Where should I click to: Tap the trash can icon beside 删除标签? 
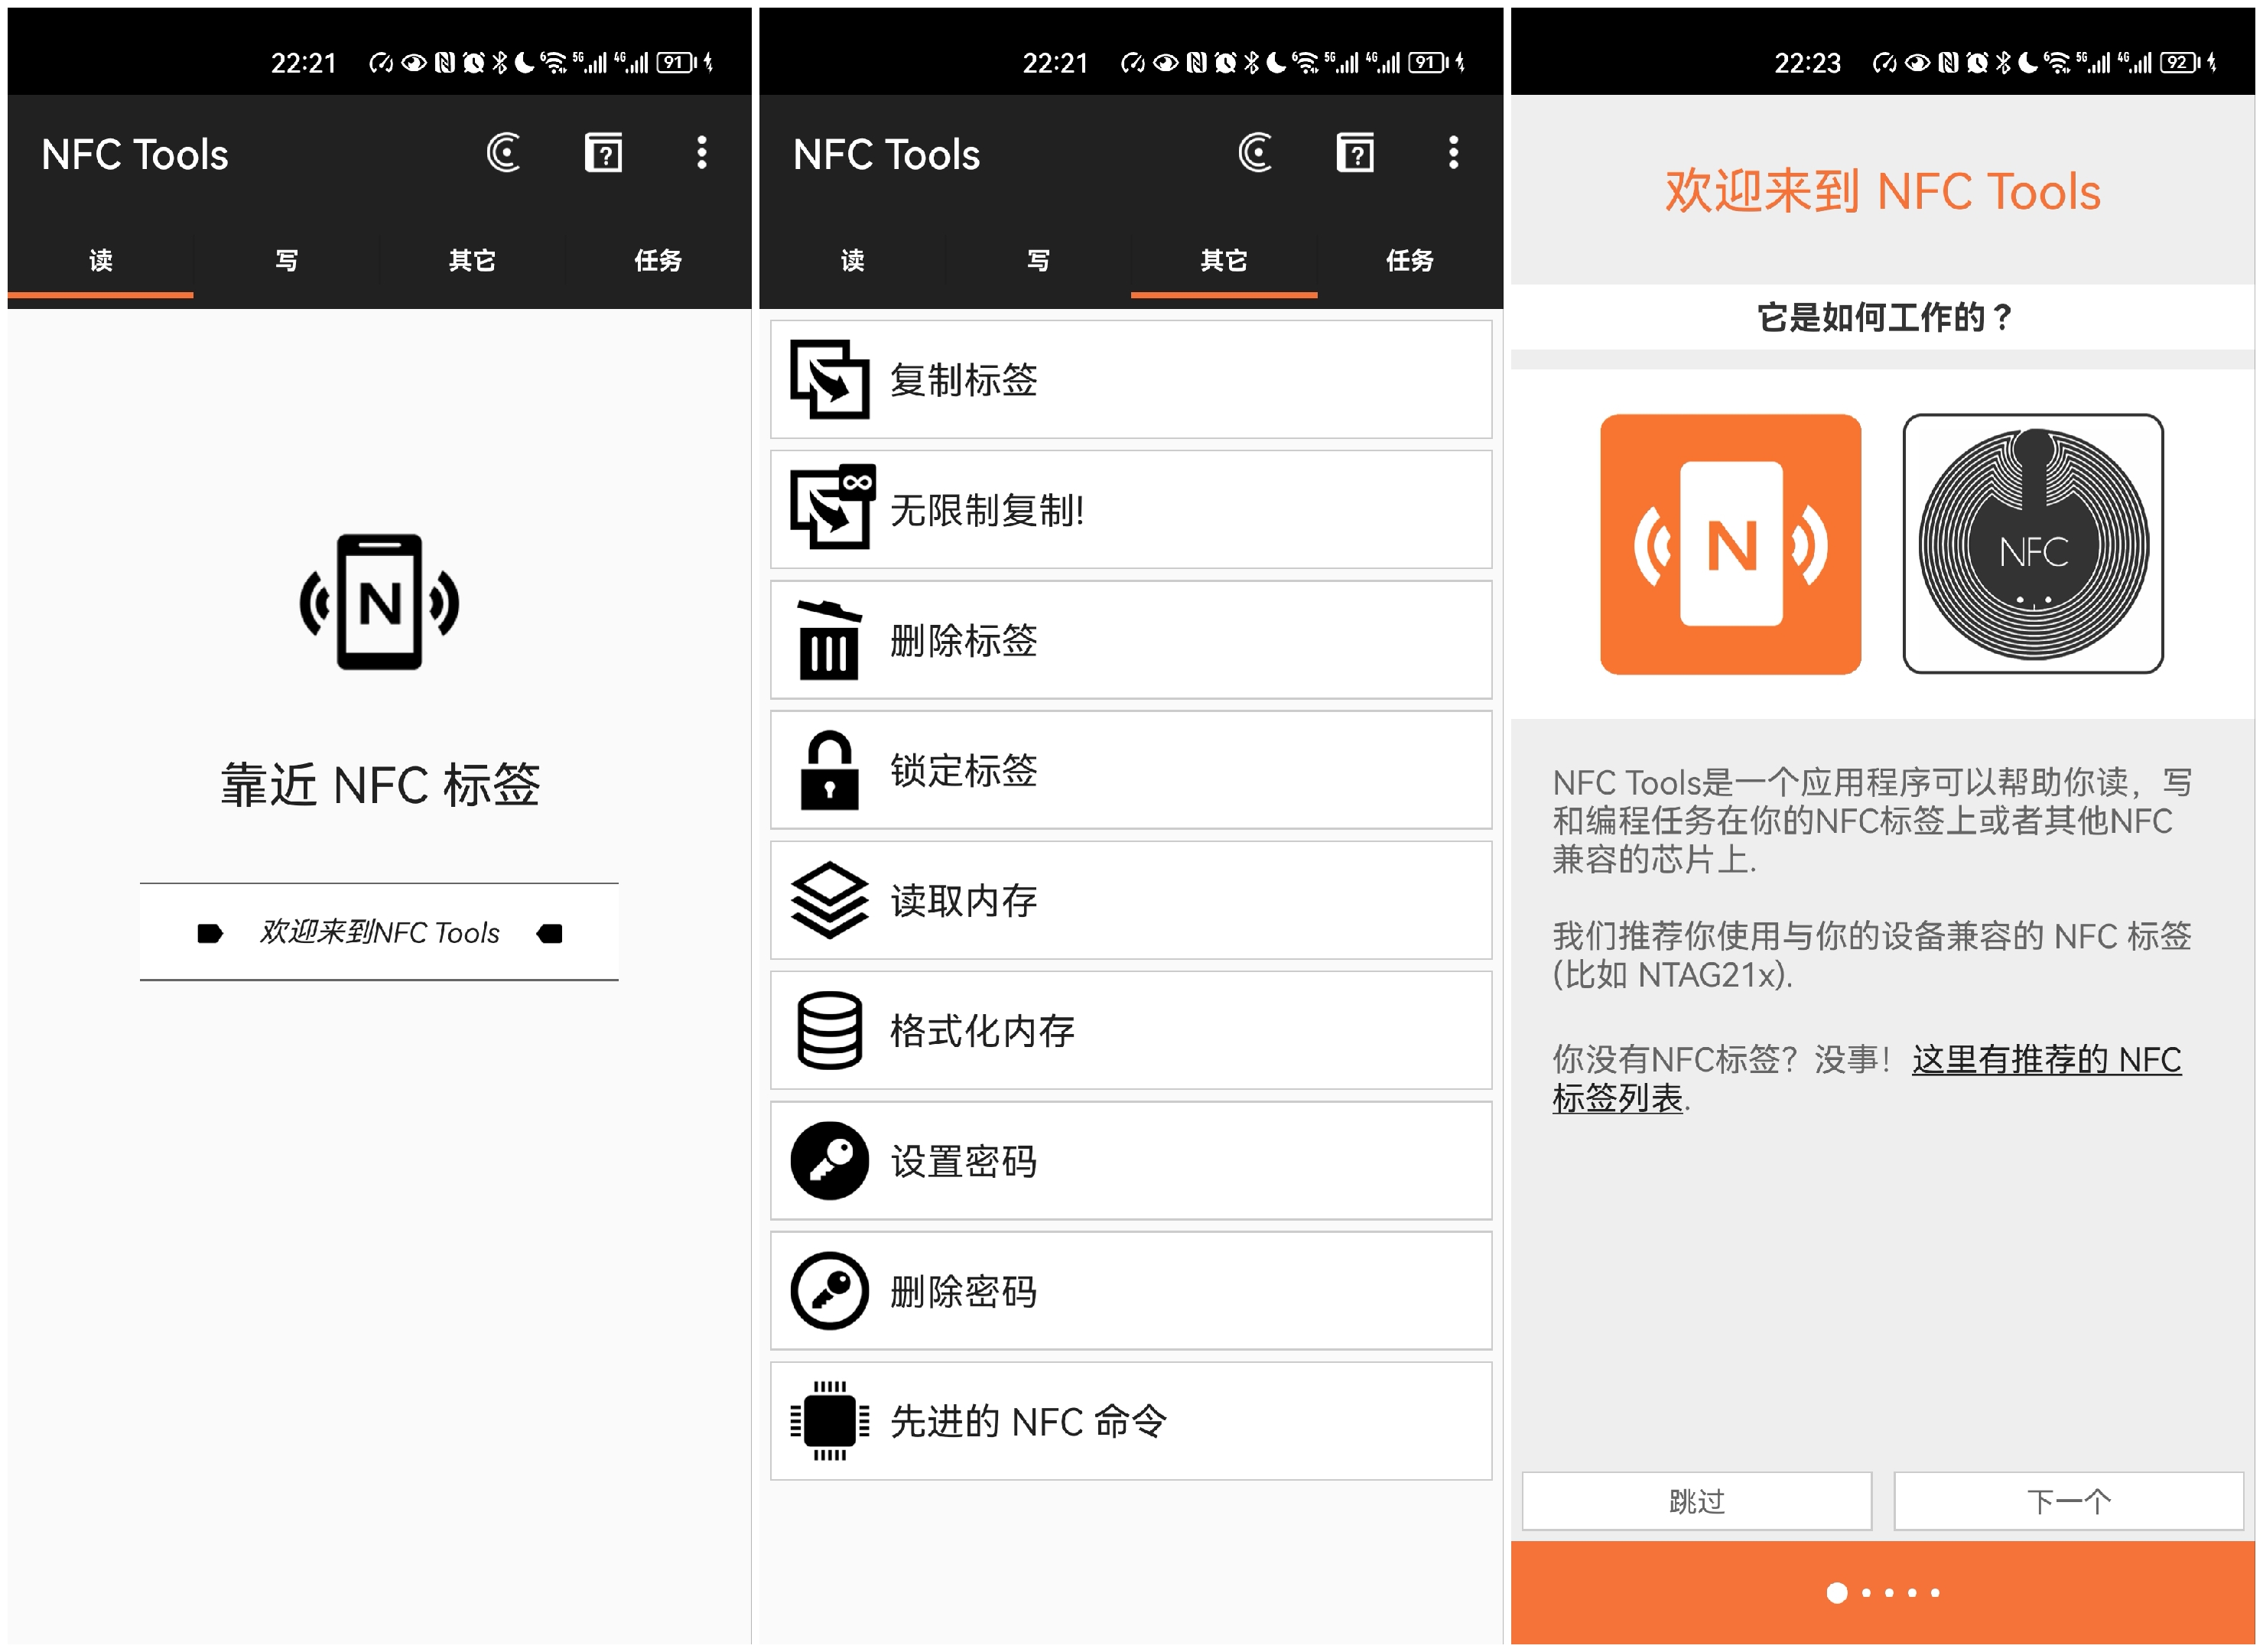point(829,640)
